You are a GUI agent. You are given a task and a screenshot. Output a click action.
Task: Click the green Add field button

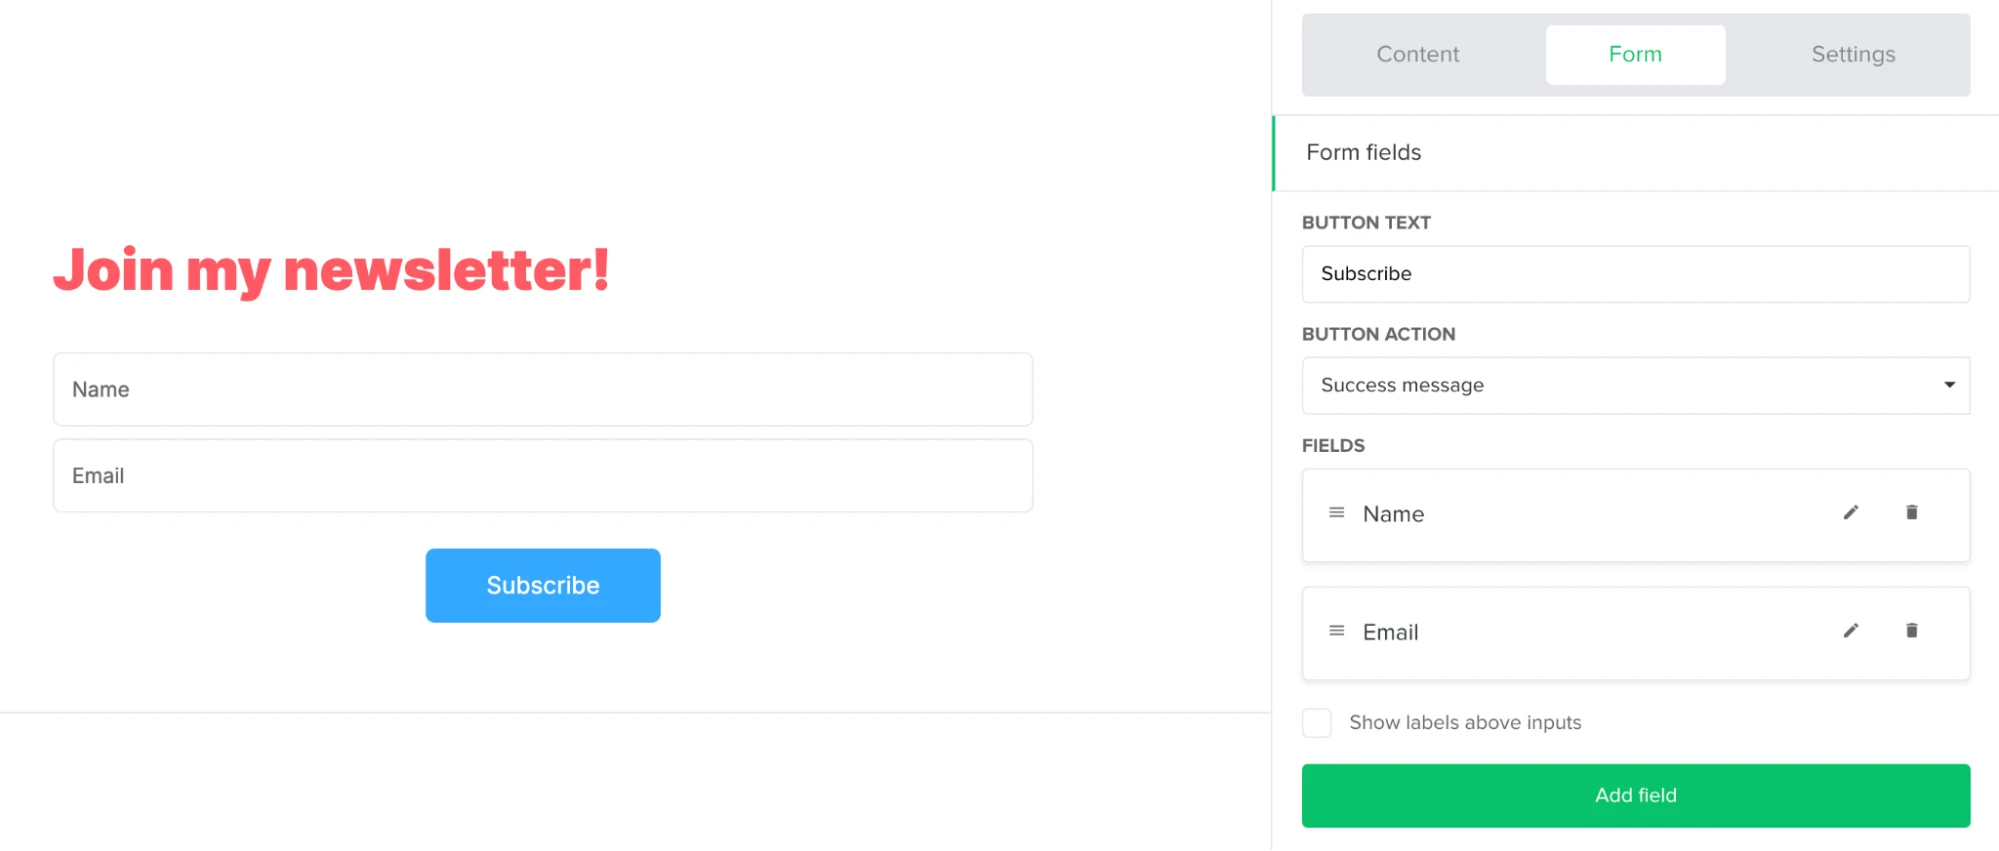[1635, 796]
